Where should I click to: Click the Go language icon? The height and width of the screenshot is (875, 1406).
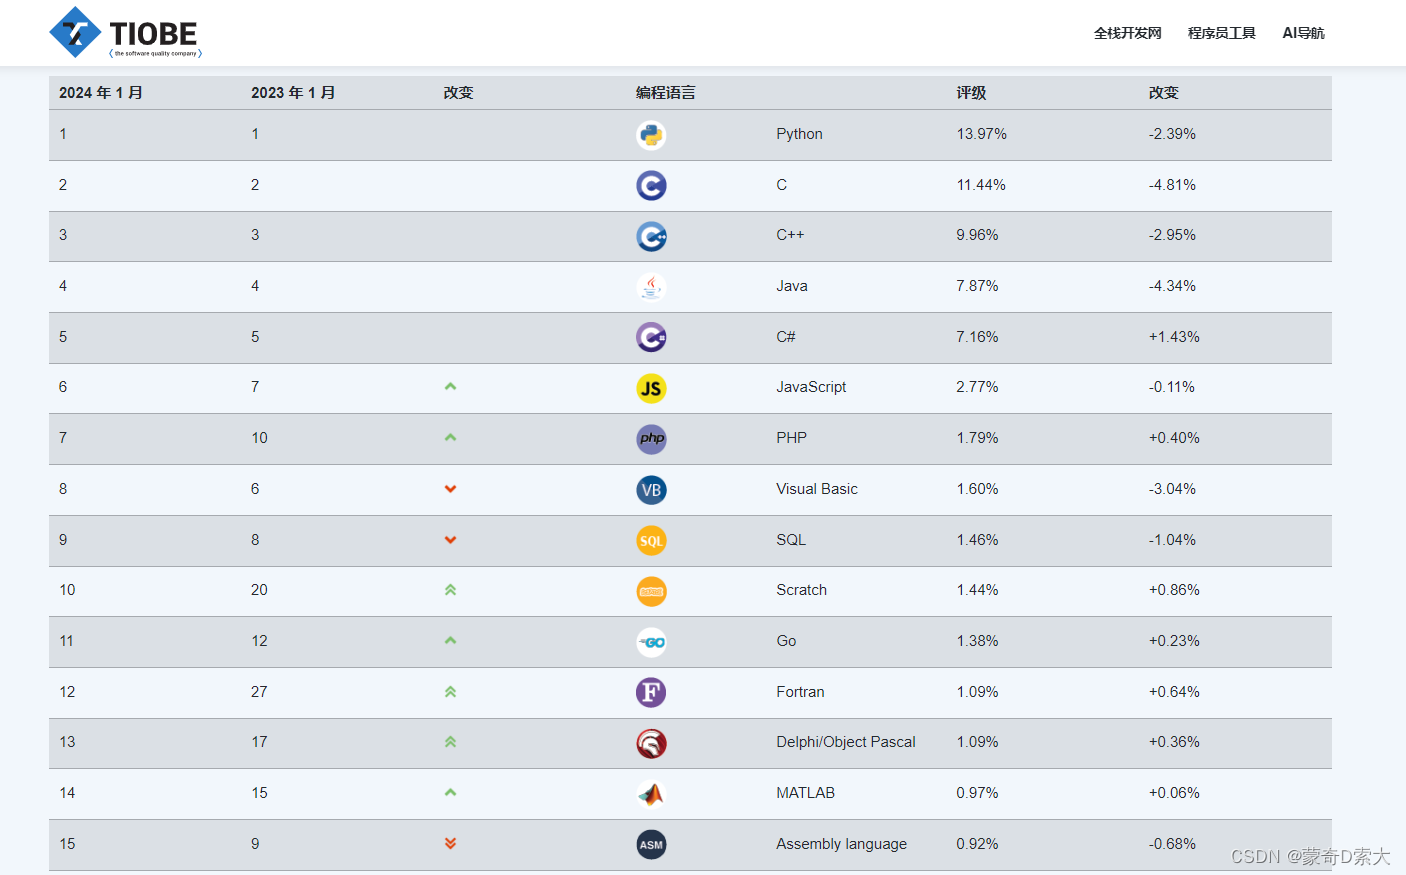click(x=651, y=642)
